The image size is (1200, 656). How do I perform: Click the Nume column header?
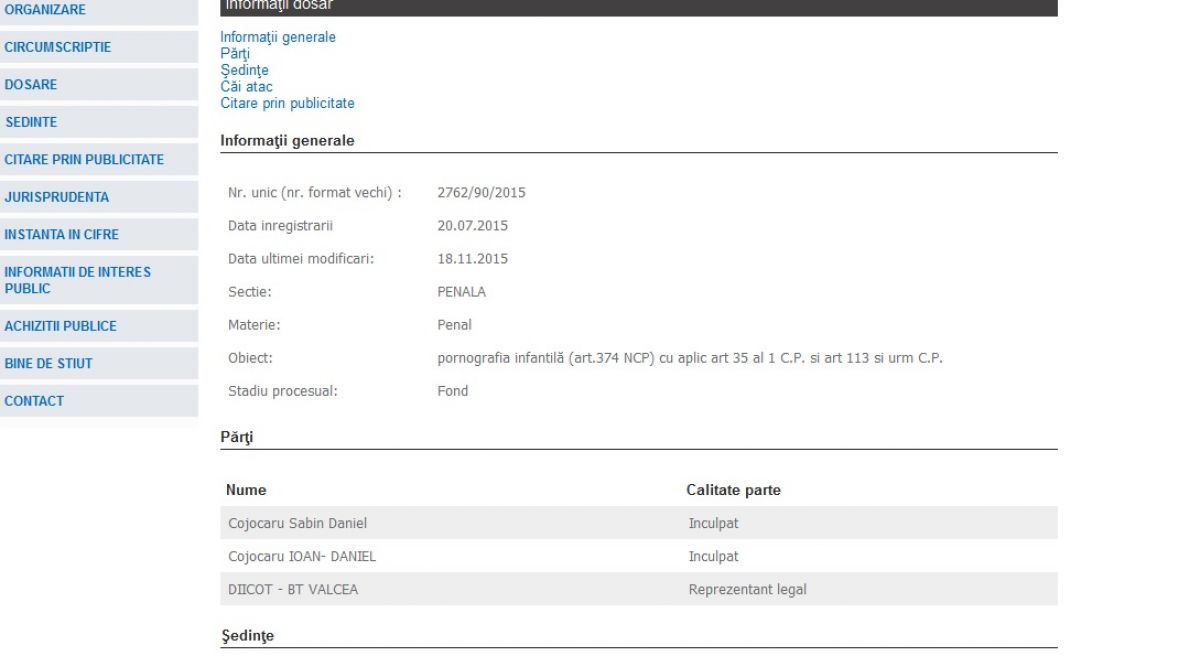tap(246, 490)
